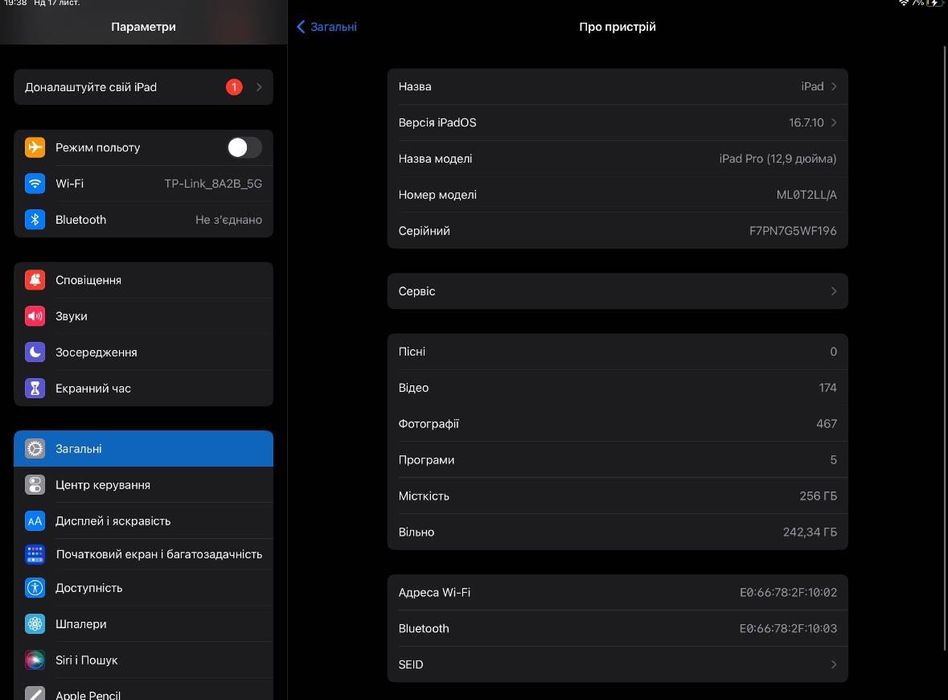This screenshot has width=948, height=700.
Task: Expand Доналаштуйте свій iPad chevron
Action: [259, 87]
